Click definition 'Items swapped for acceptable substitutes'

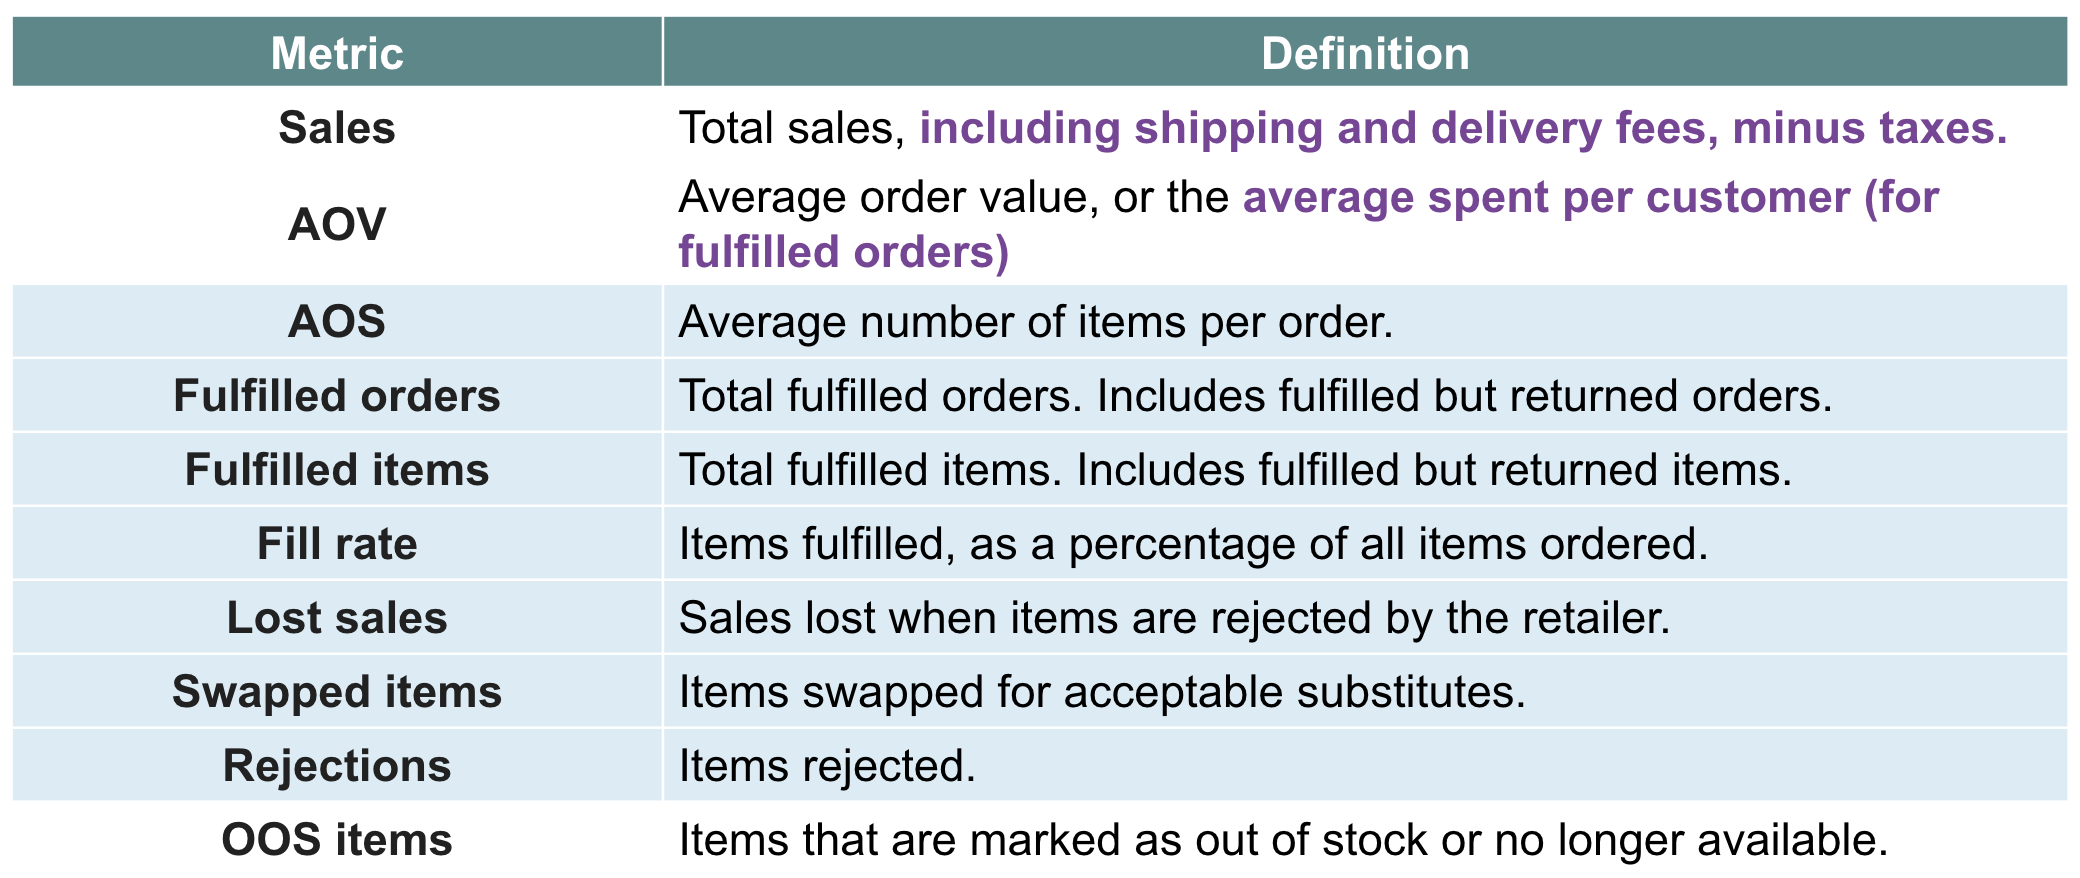[x=1102, y=692]
